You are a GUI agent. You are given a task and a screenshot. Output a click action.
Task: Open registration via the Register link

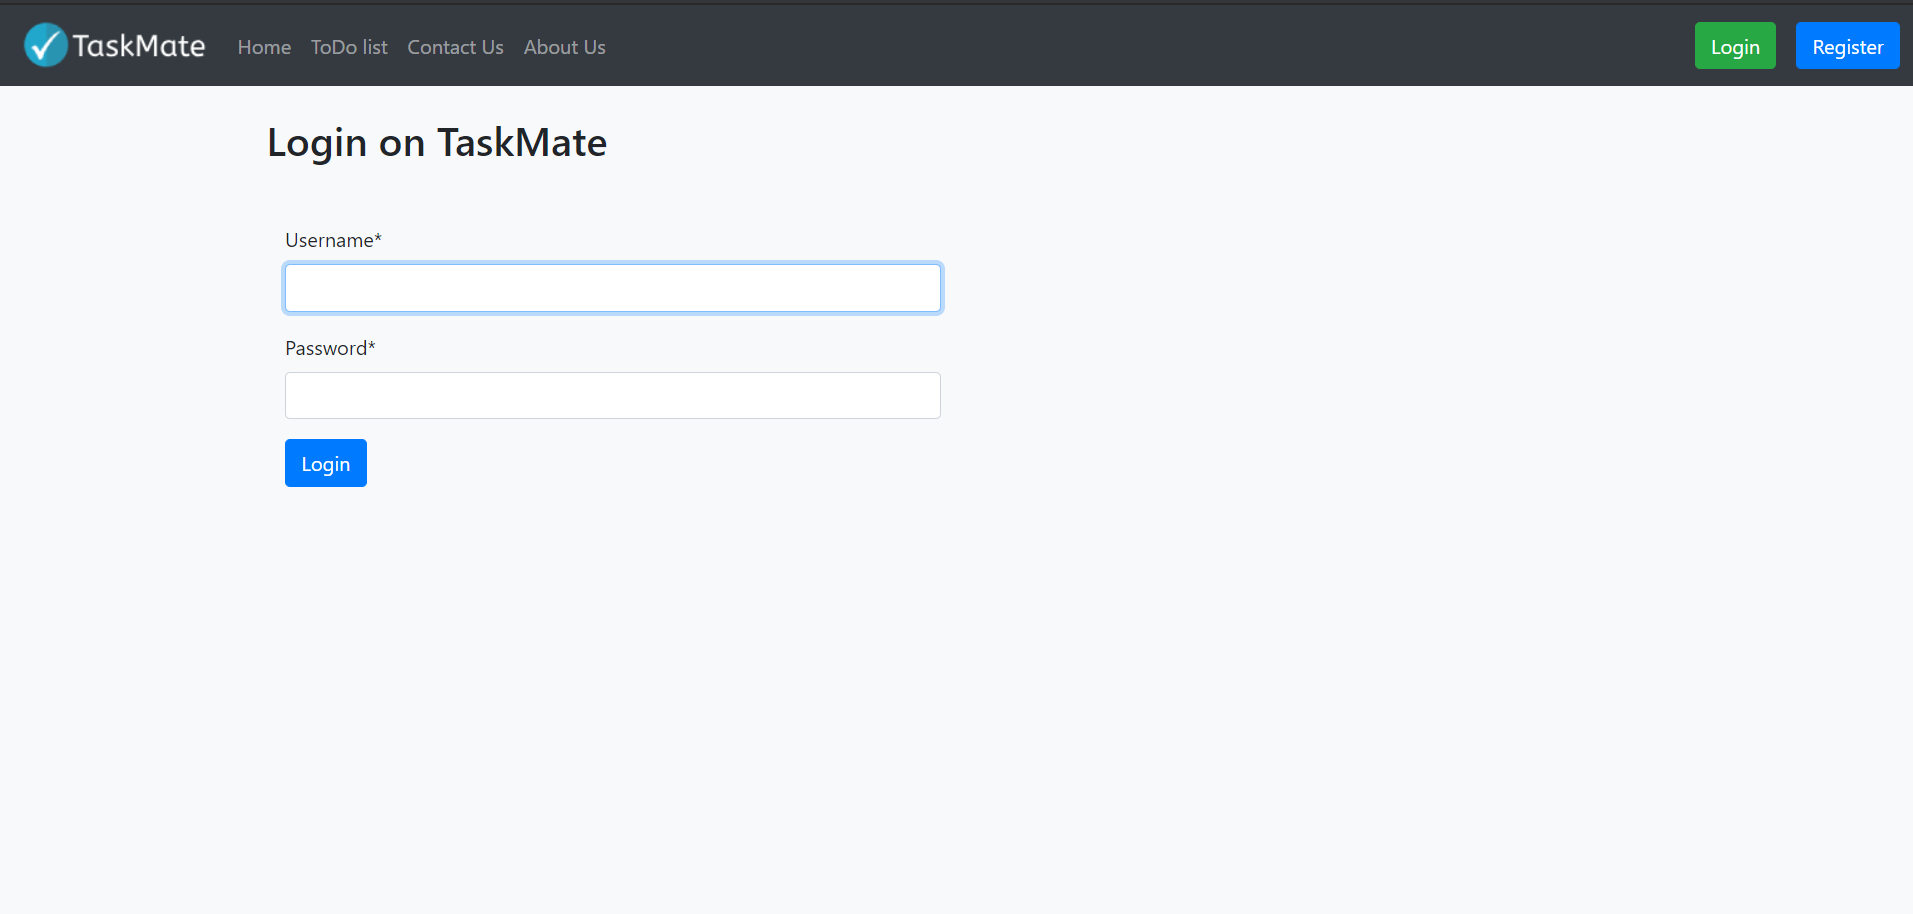click(x=1846, y=45)
